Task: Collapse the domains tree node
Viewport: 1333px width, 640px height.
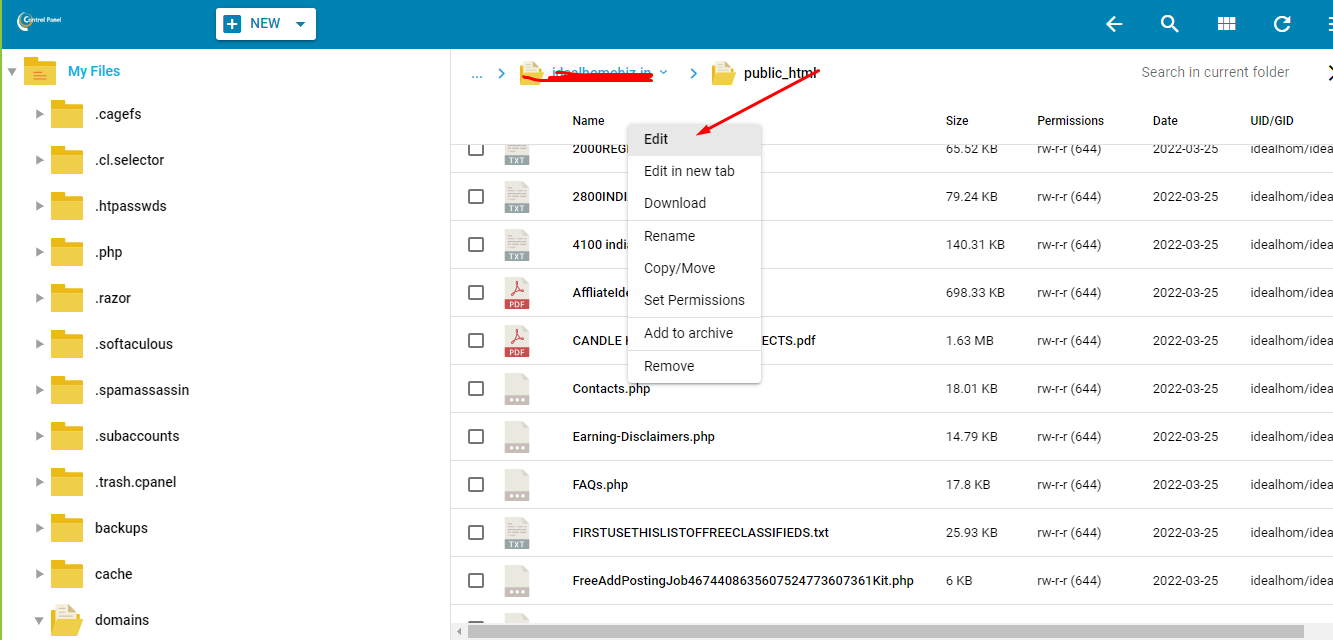Action: coord(40,621)
